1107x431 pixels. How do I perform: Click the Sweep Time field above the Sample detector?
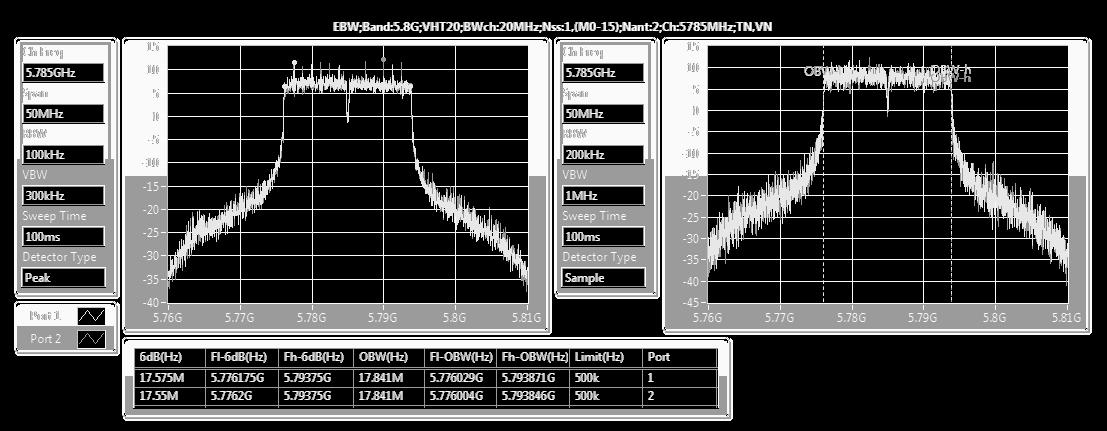604,236
